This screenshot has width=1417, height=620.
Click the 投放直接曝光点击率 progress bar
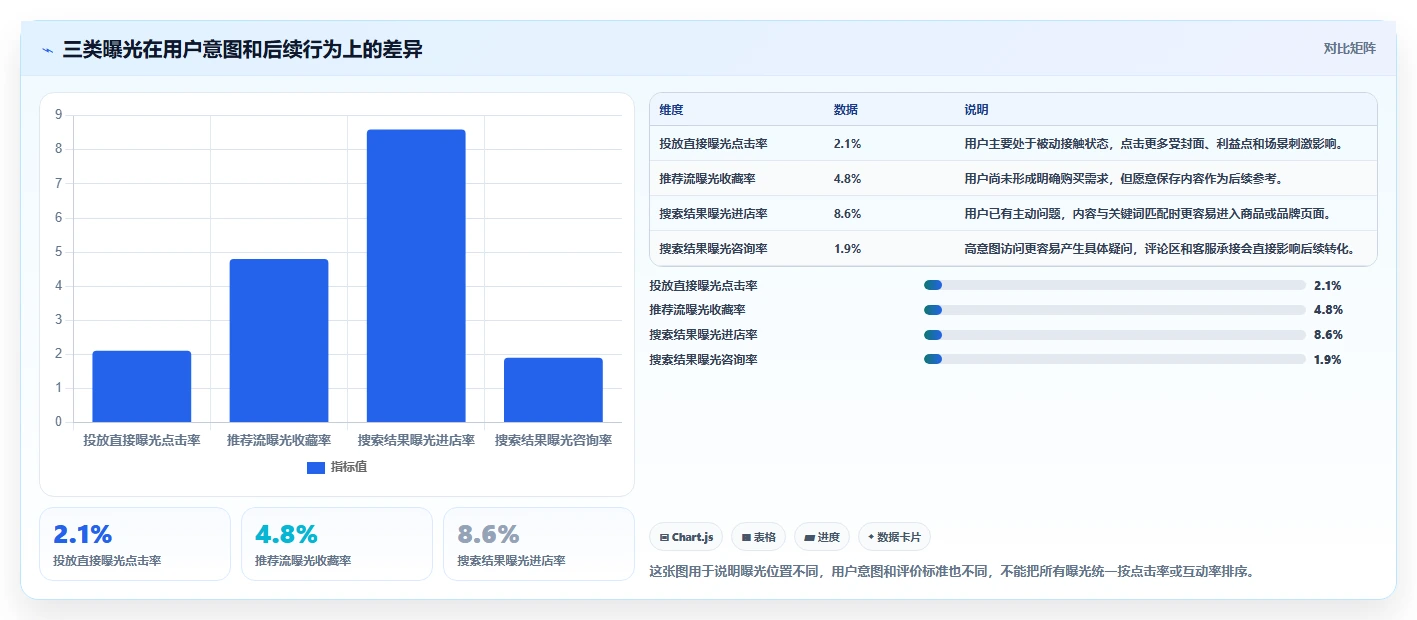1115,285
